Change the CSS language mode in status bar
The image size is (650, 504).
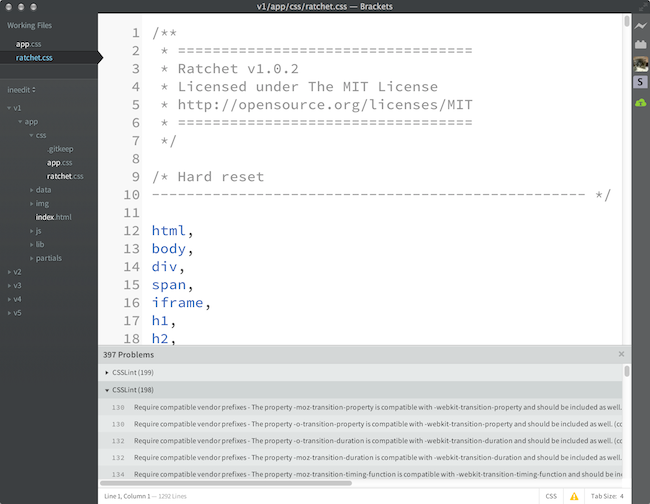point(551,496)
